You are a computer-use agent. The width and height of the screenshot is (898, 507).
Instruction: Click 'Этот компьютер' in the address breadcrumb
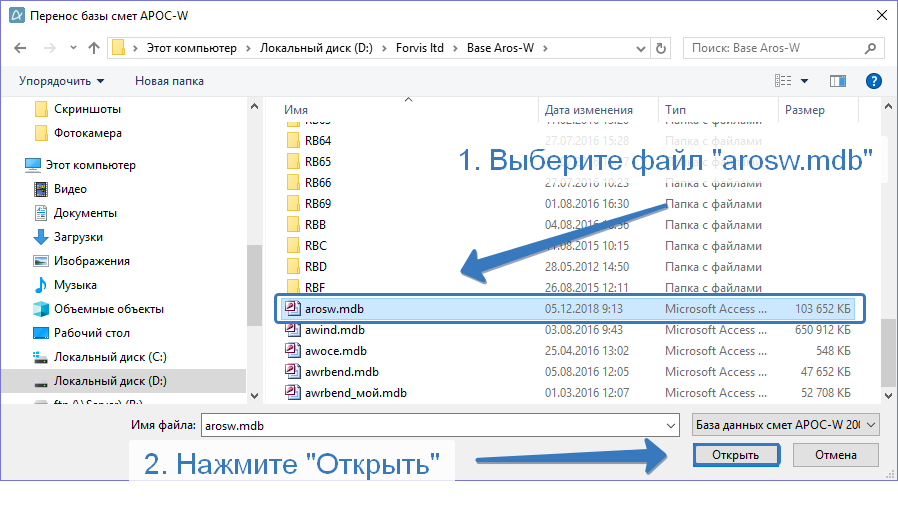coord(191,48)
